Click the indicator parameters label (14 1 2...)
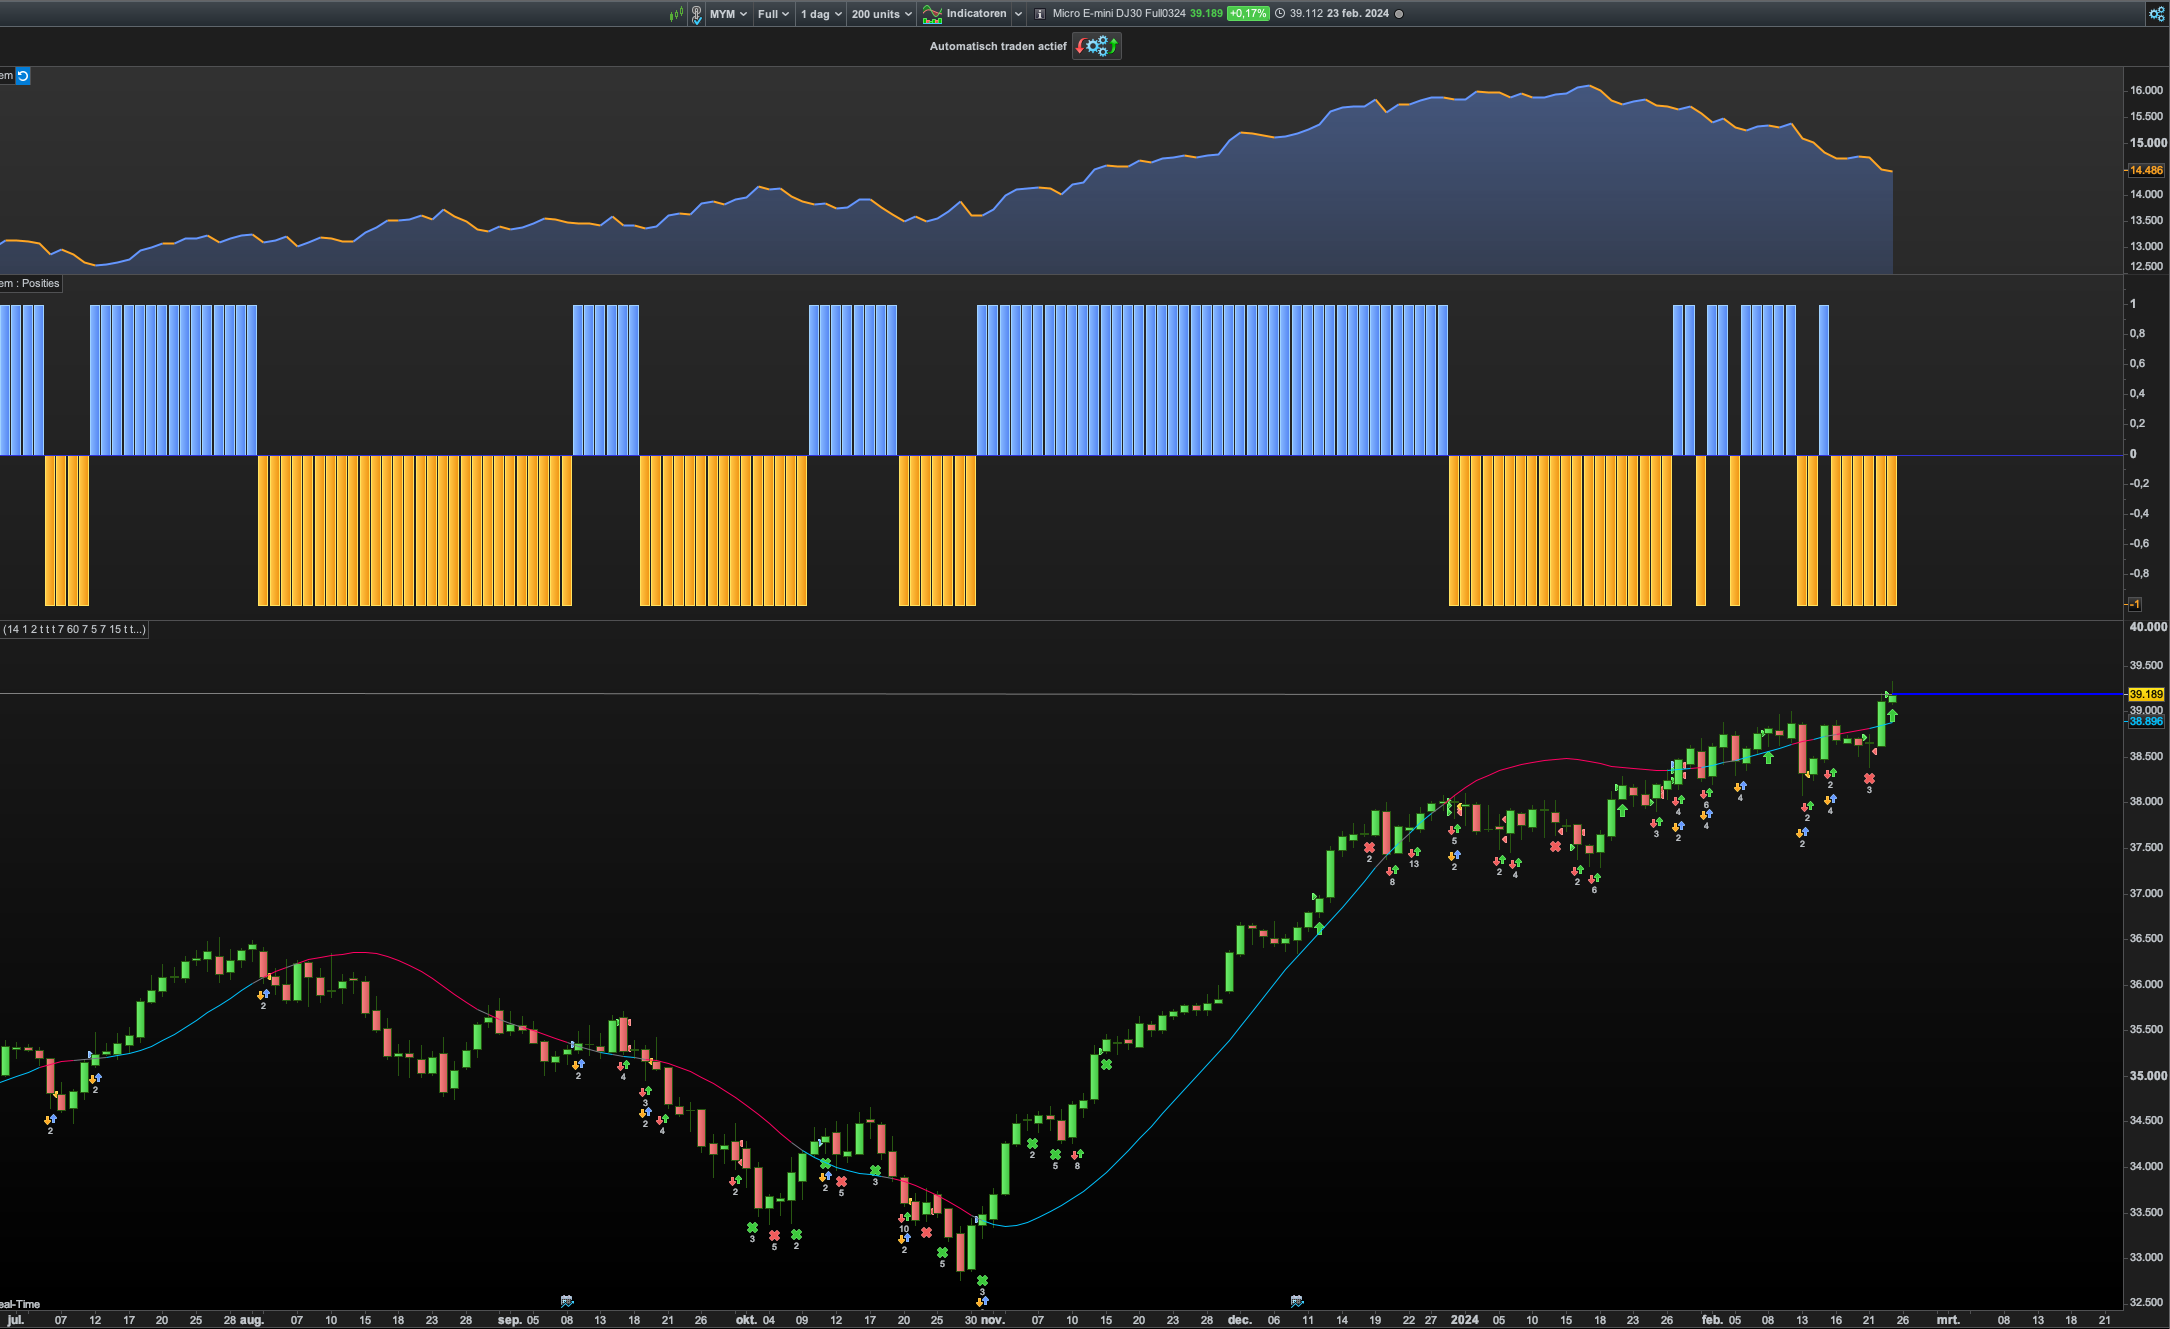The width and height of the screenshot is (2170, 1329). click(75, 630)
